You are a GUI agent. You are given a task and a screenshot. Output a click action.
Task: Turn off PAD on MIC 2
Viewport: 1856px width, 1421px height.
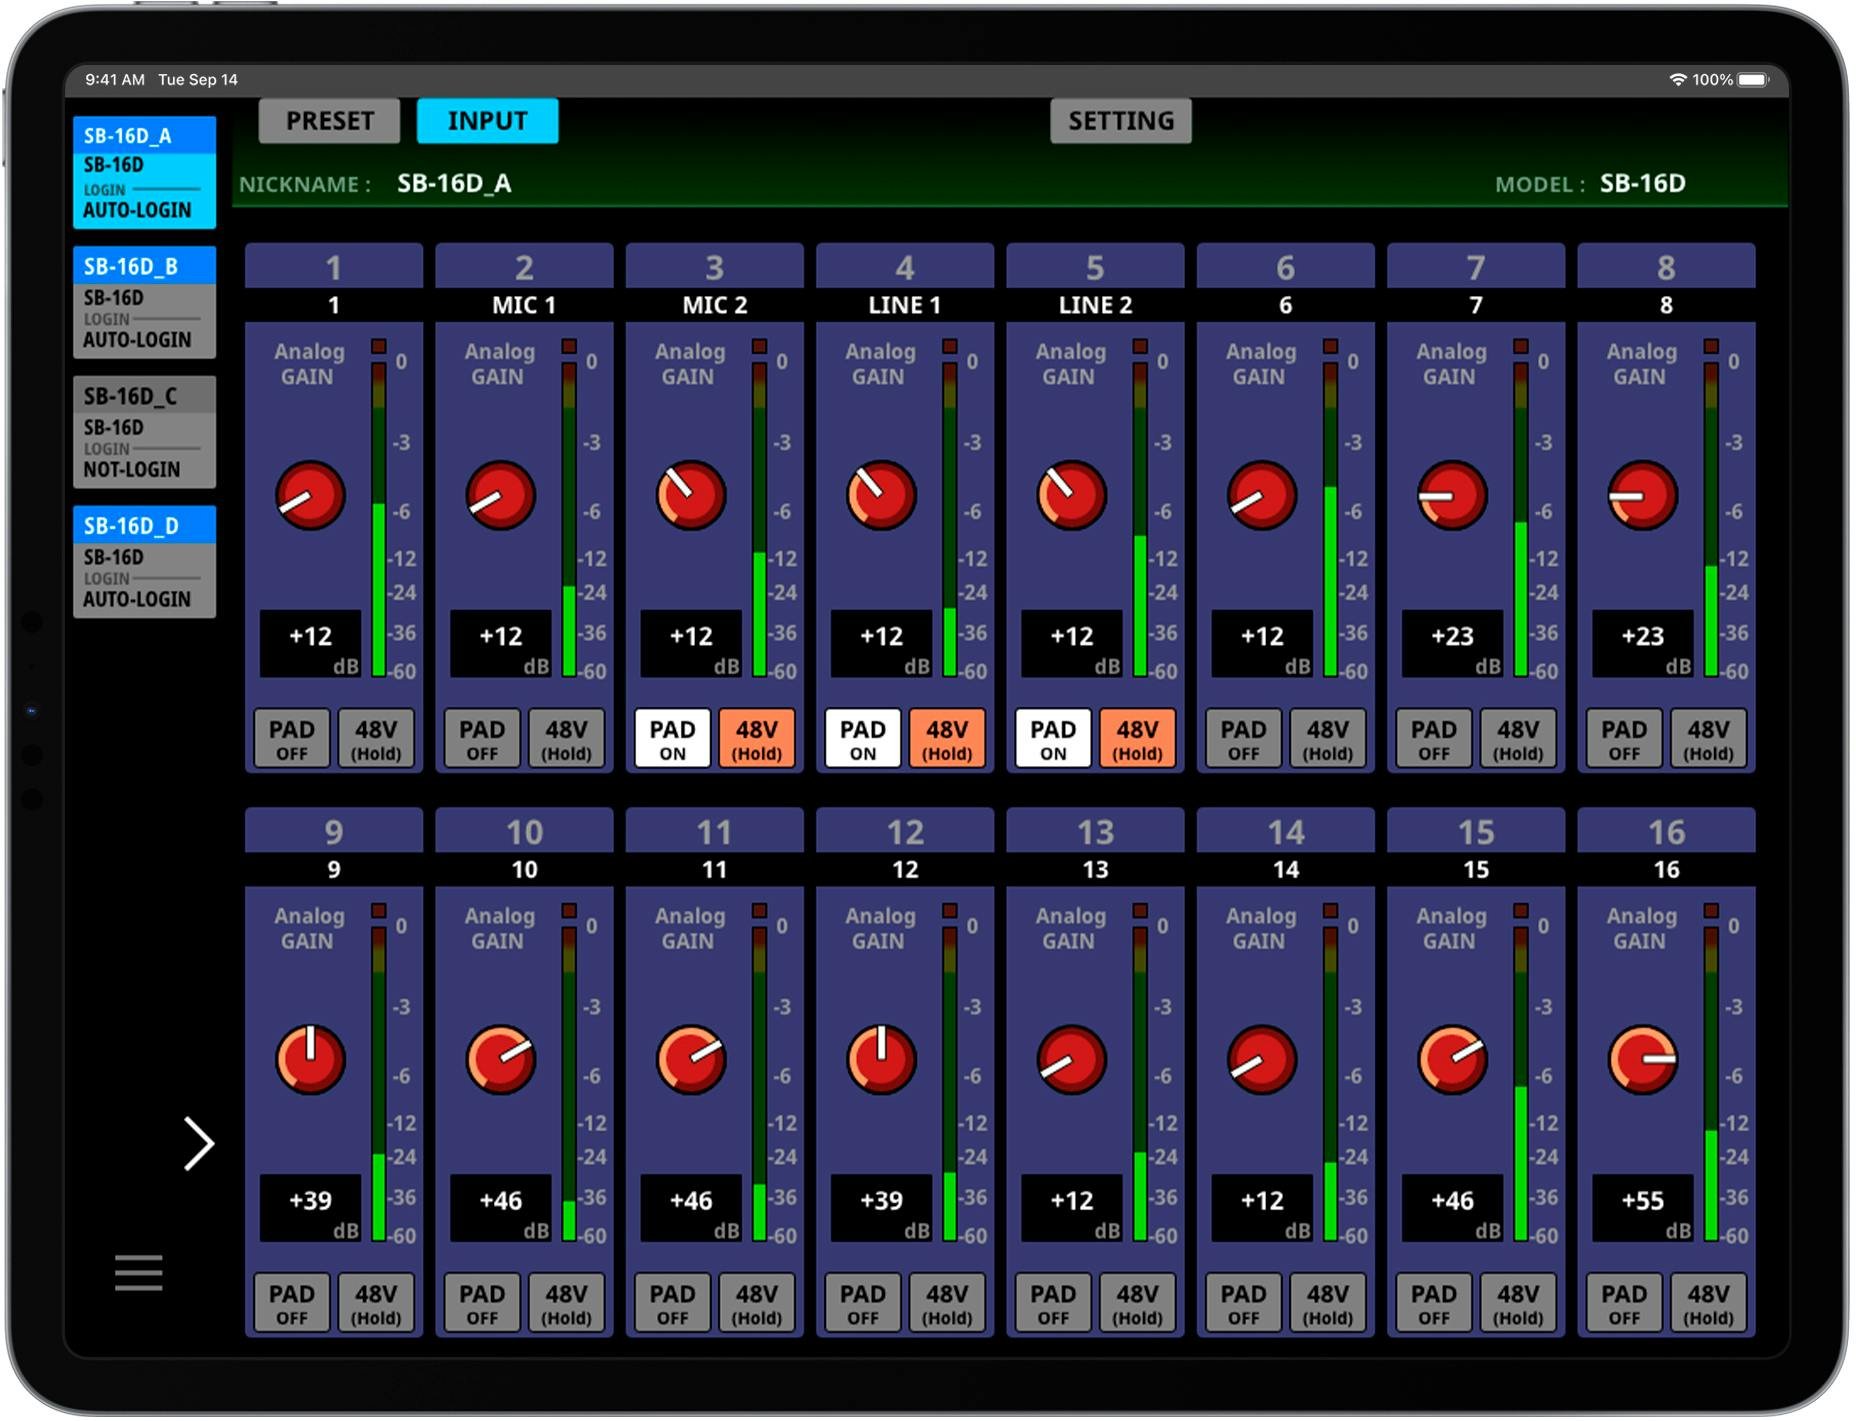tap(672, 738)
